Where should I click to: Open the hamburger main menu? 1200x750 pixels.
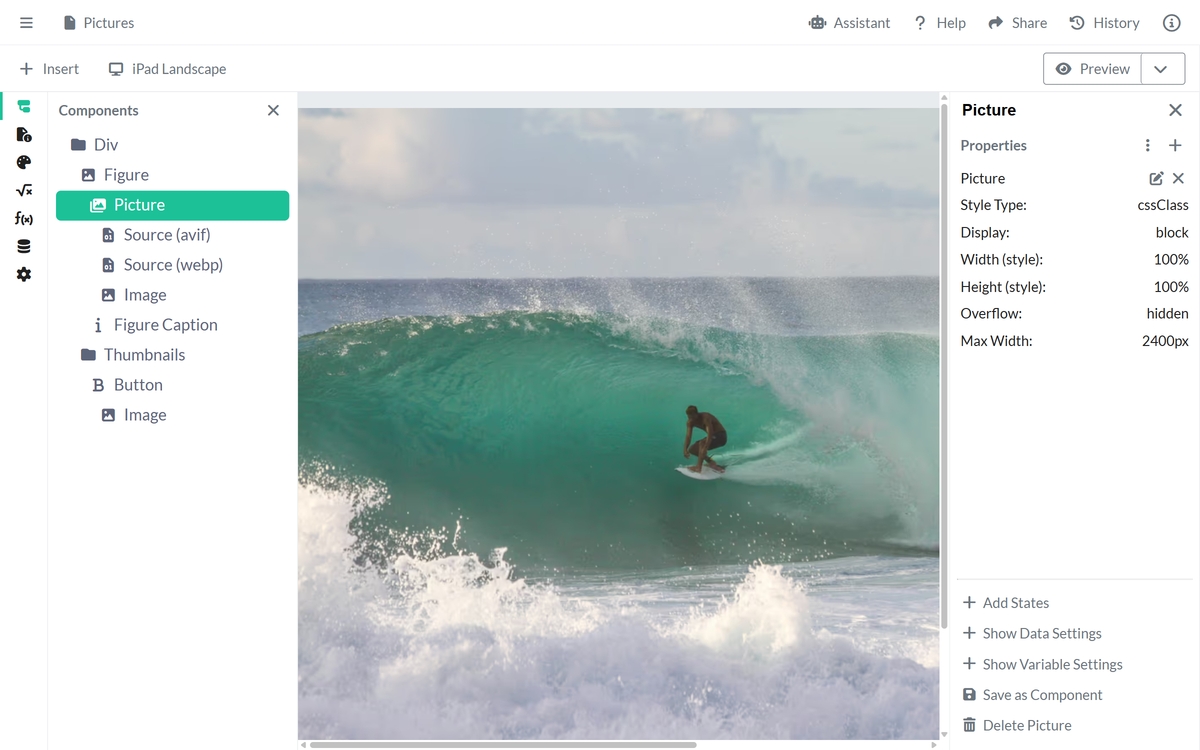[26, 23]
